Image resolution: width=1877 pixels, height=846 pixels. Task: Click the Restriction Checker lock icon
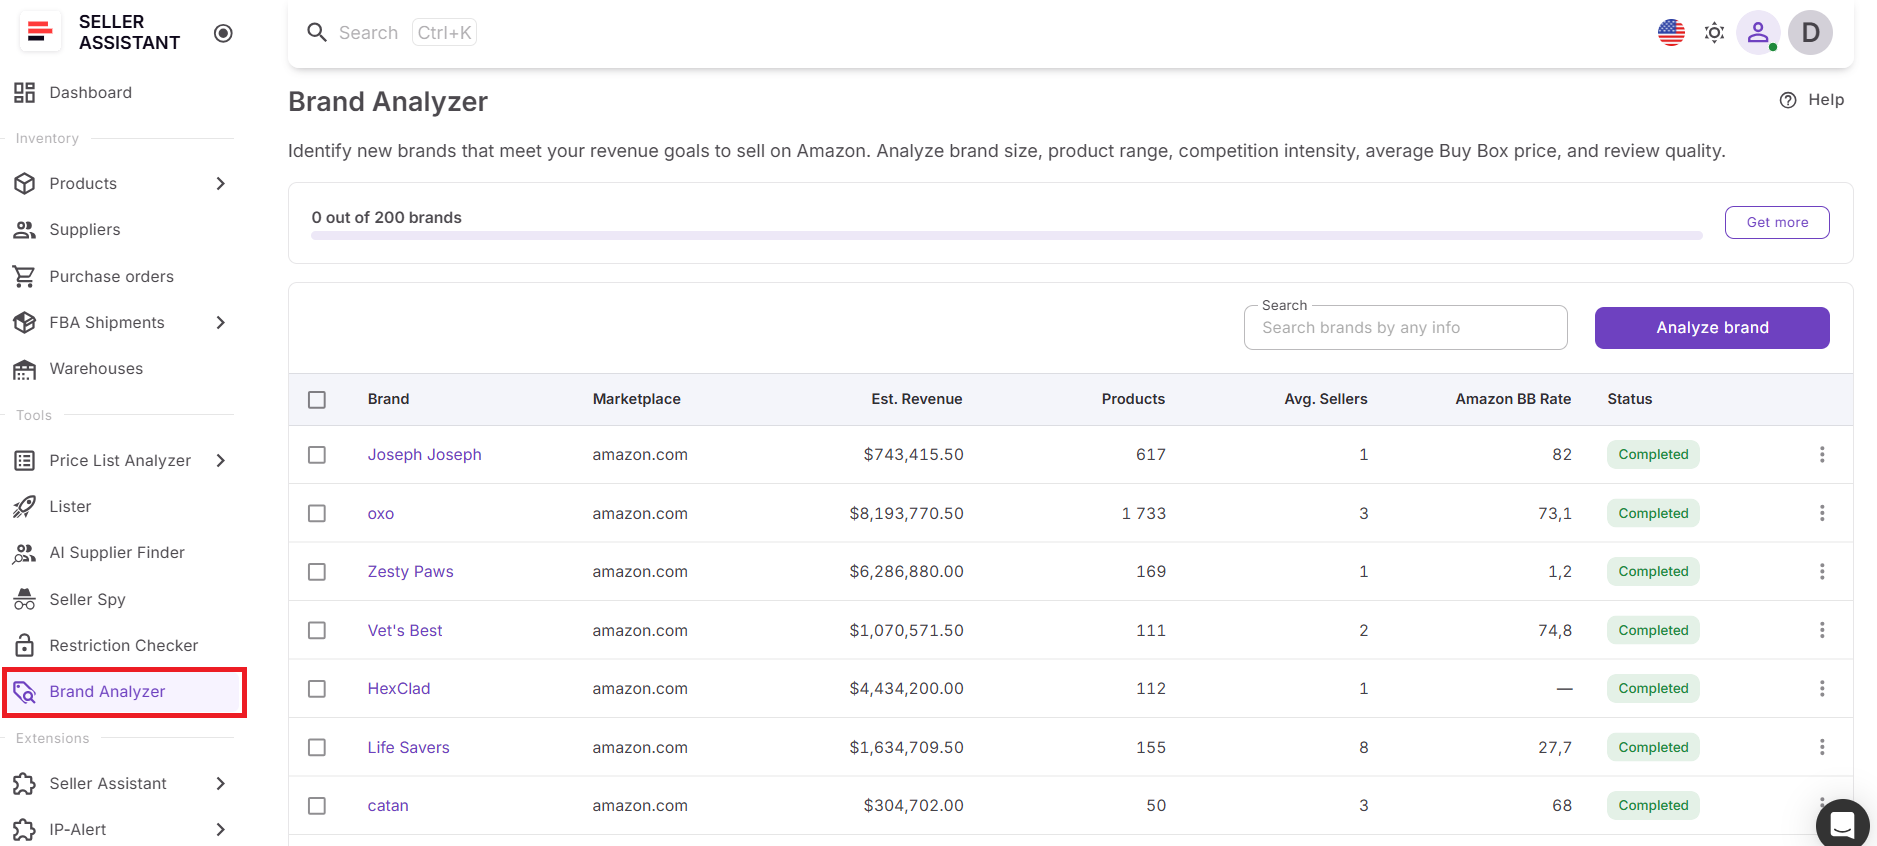(25, 645)
